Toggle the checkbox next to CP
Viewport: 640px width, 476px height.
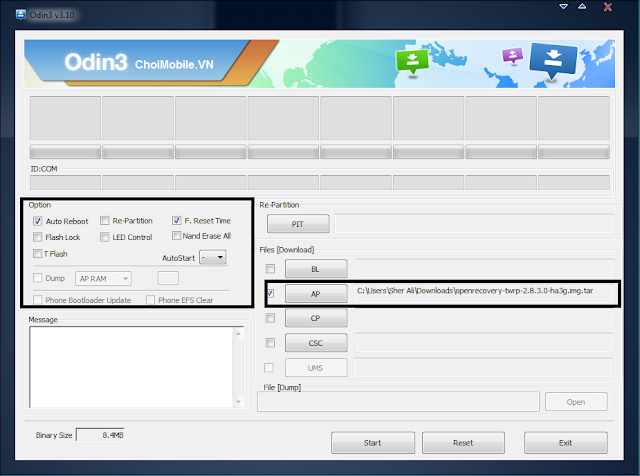point(270,318)
